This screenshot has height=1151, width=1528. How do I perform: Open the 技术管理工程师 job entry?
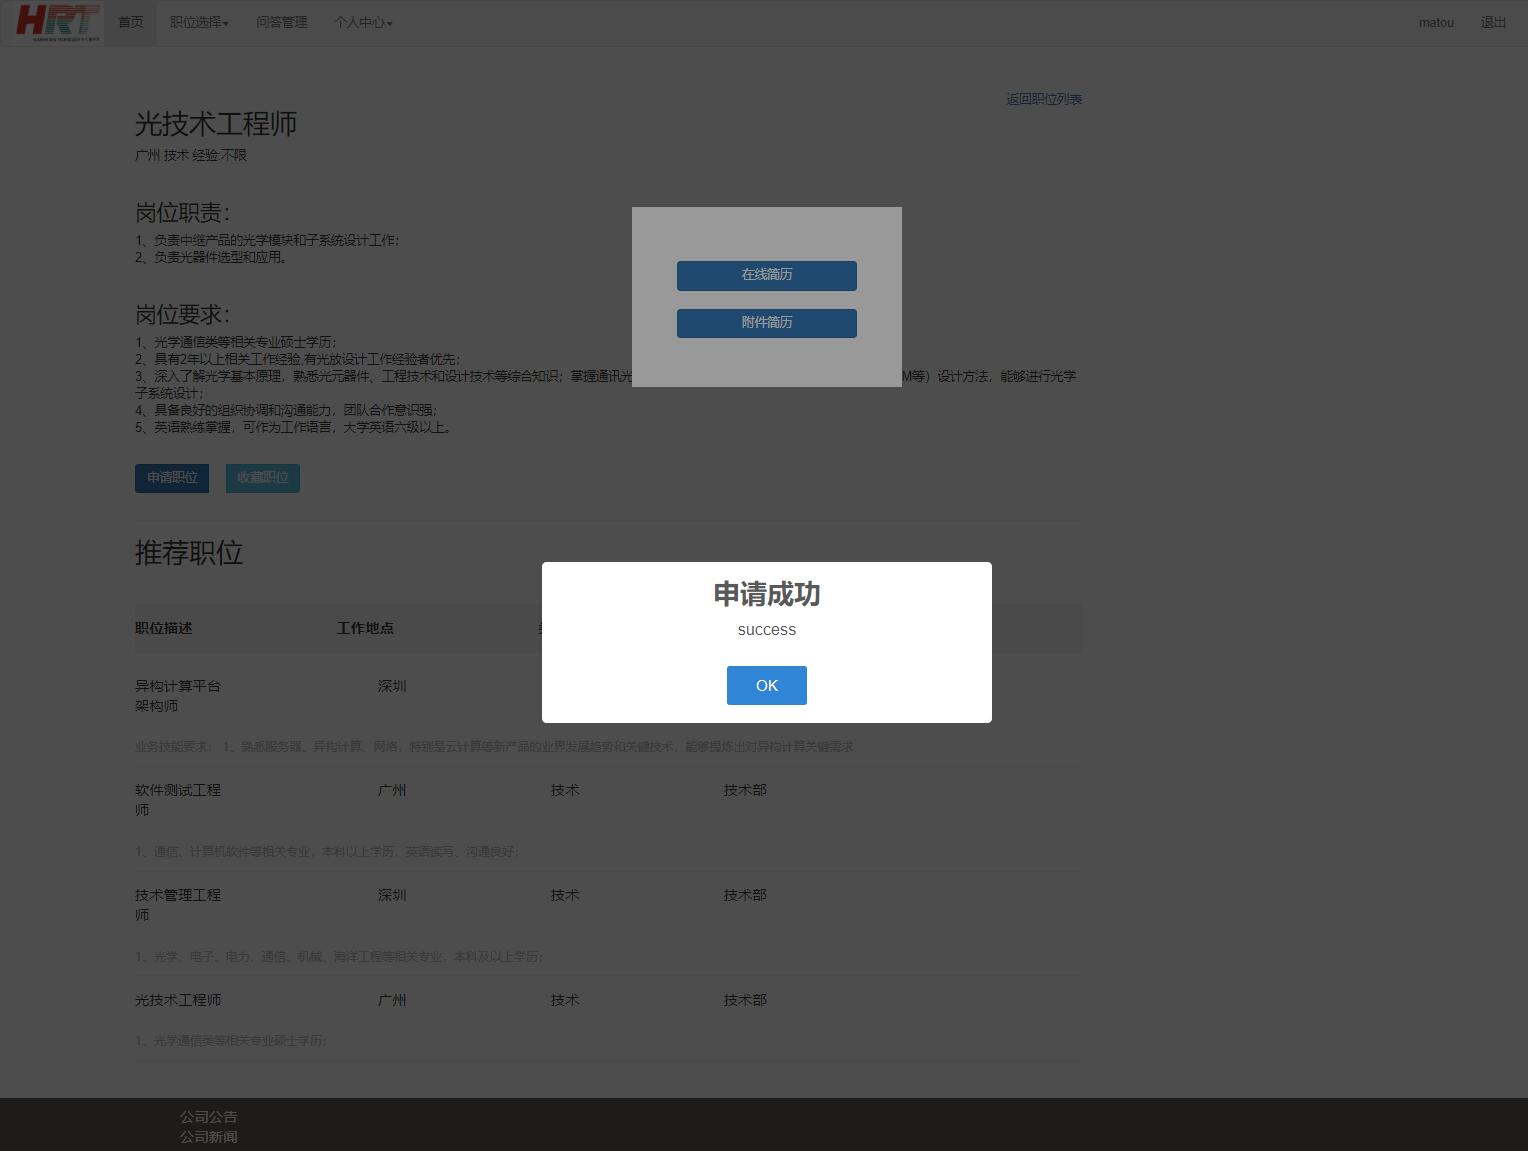click(177, 904)
